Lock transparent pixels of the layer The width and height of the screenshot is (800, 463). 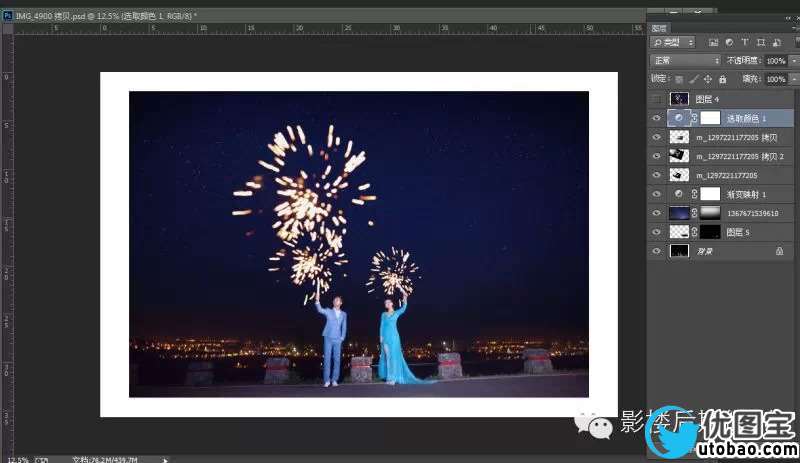(679, 79)
